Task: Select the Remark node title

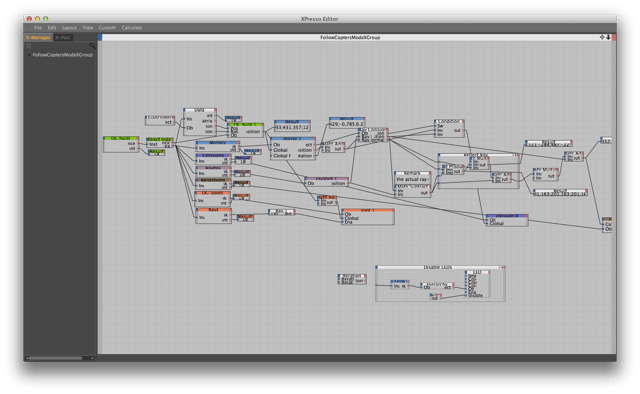Action: (412, 174)
